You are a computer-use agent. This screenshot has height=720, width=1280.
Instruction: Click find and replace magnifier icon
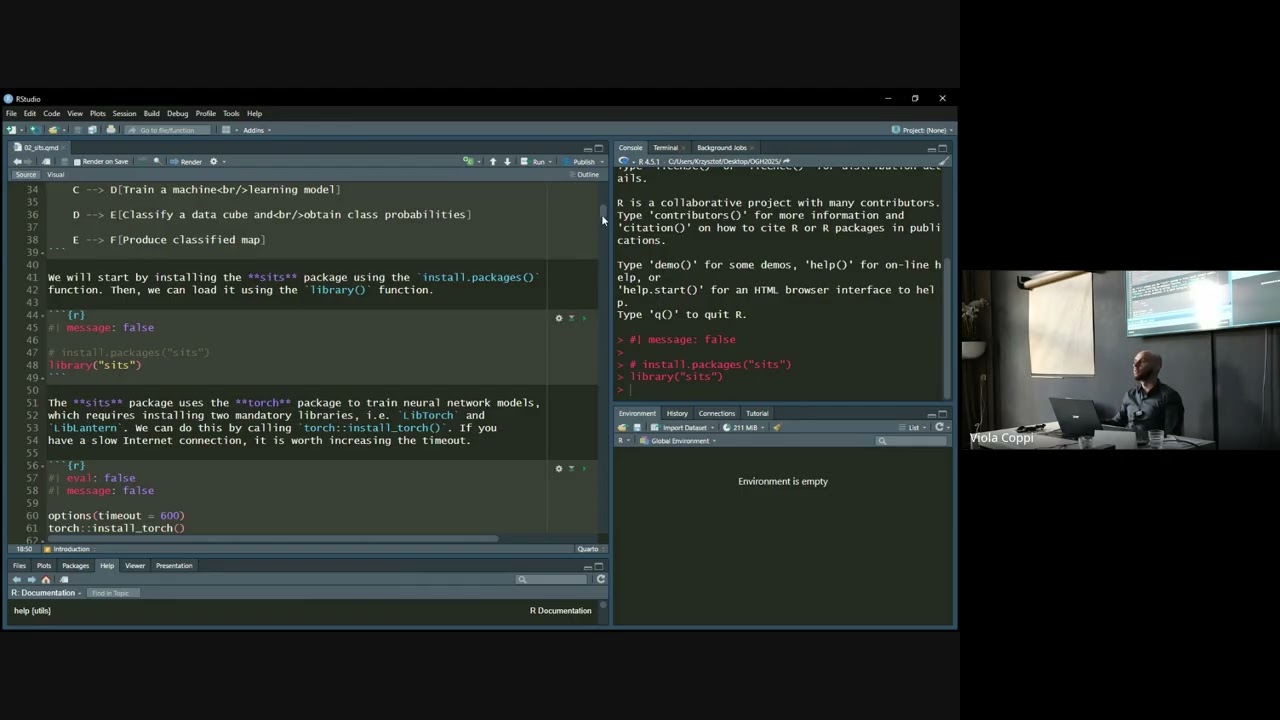(157, 161)
